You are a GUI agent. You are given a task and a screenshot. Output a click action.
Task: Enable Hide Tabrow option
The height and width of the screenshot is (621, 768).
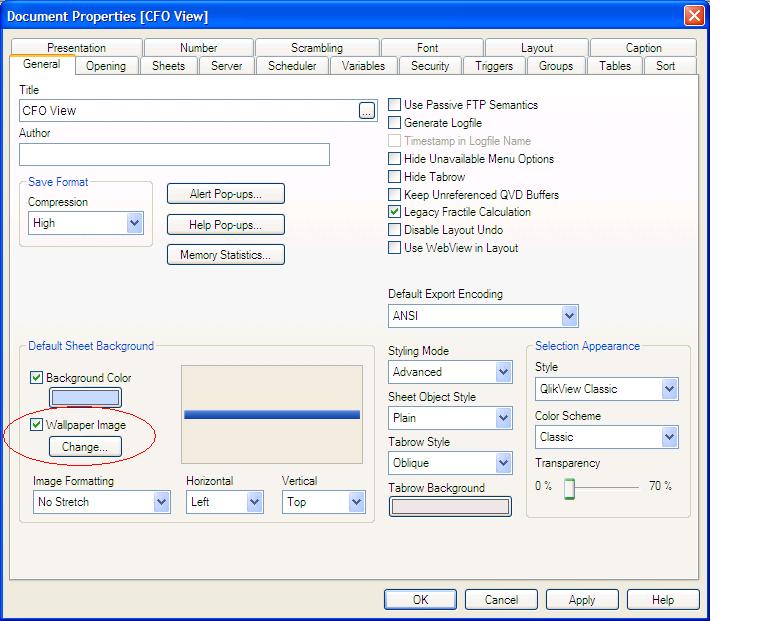[395, 177]
